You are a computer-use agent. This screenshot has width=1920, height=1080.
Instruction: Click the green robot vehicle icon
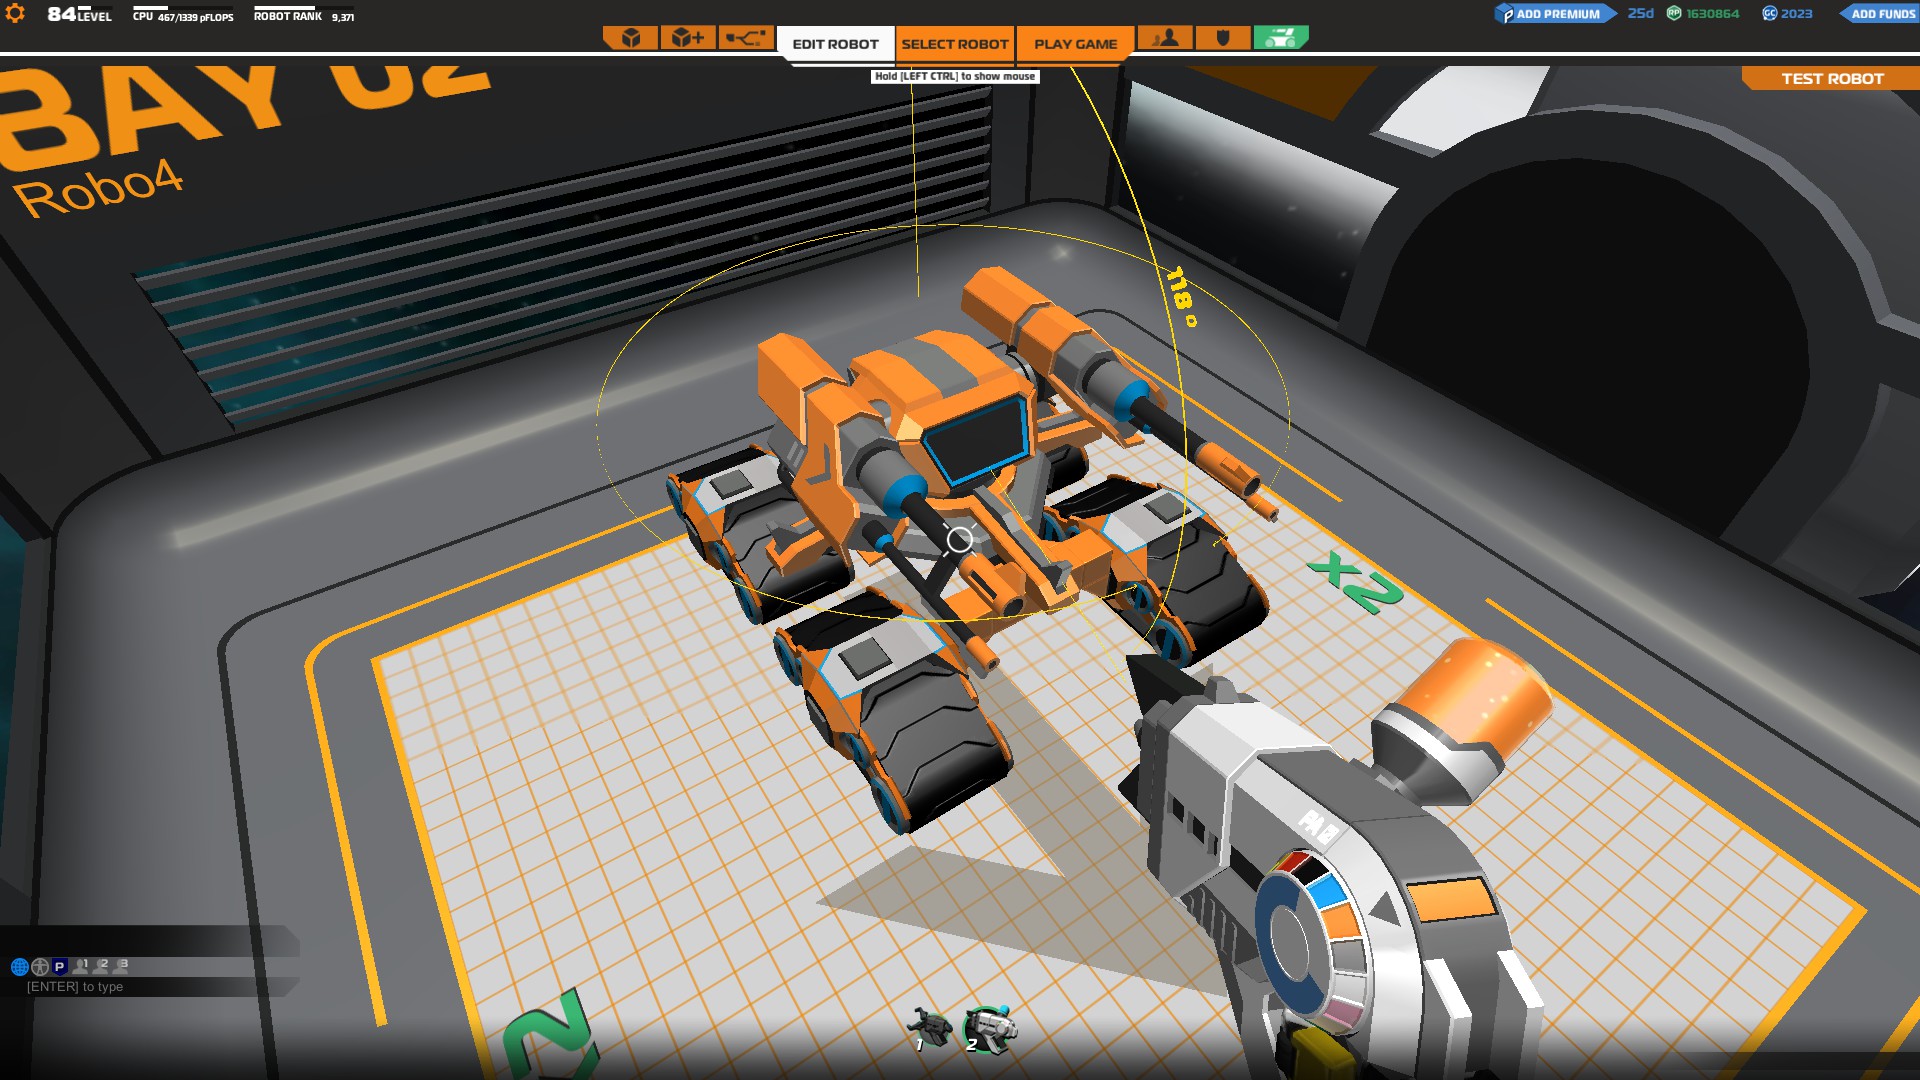point(1280,38)
